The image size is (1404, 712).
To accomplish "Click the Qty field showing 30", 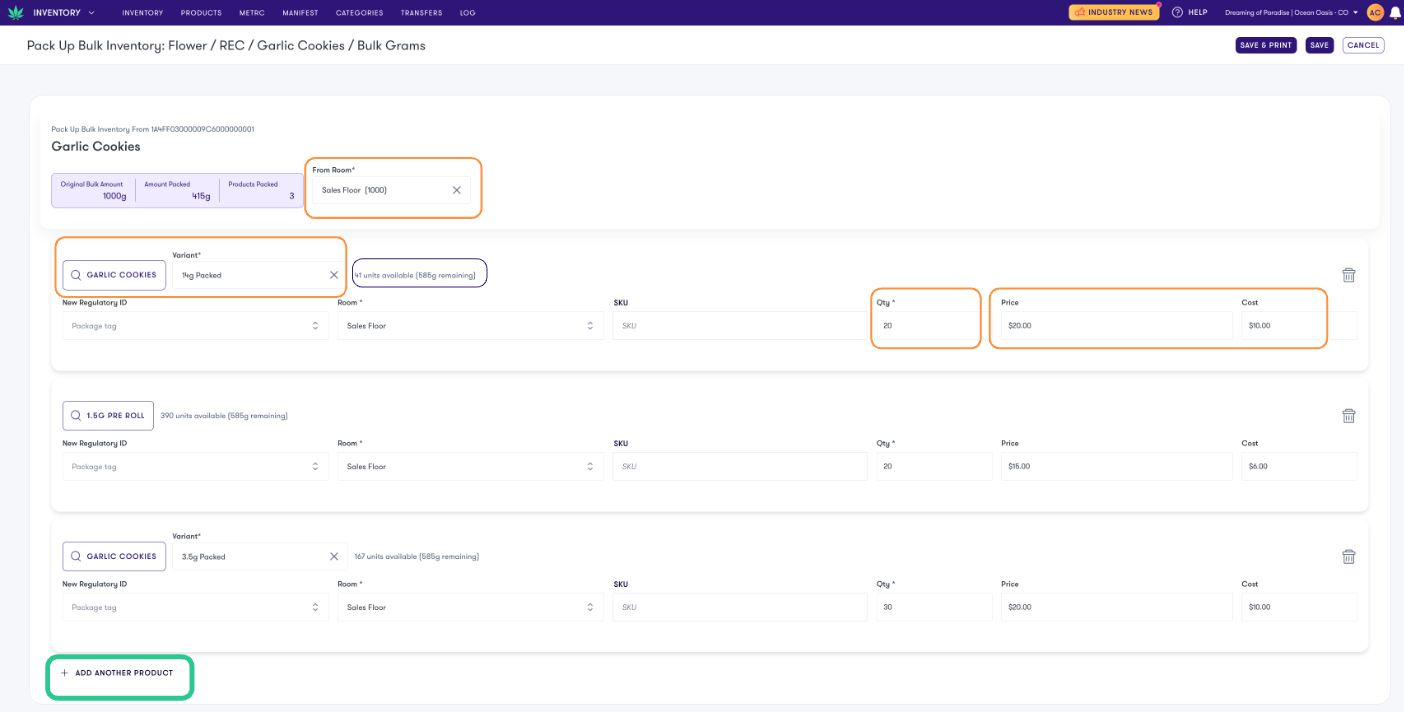I will pos(934,607).
